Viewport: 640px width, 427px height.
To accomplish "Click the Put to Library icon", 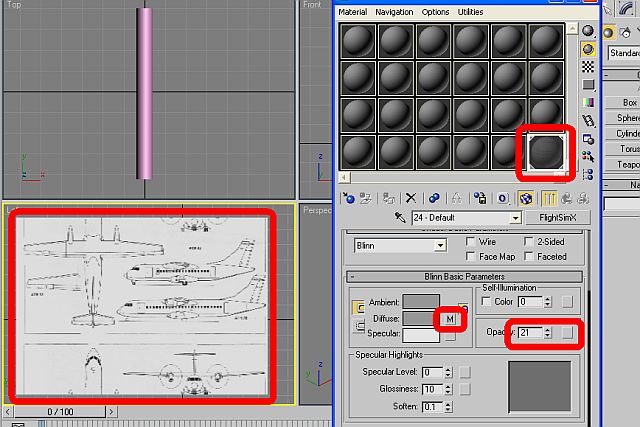I will [480, 199].
